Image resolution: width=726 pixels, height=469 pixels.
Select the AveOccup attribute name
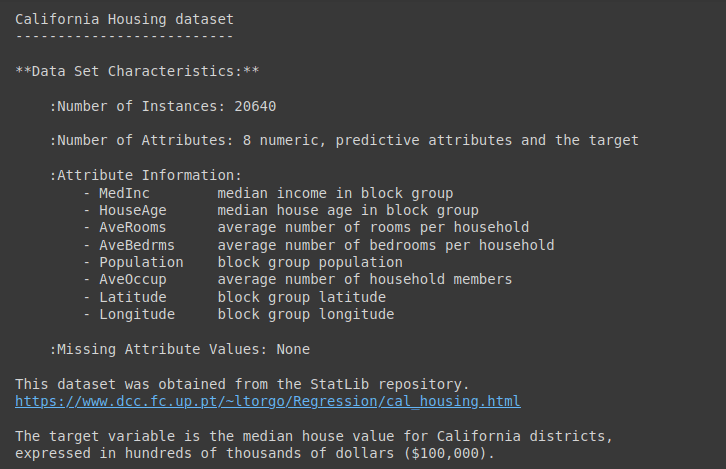pyautogui.click(x=132, y=280)
